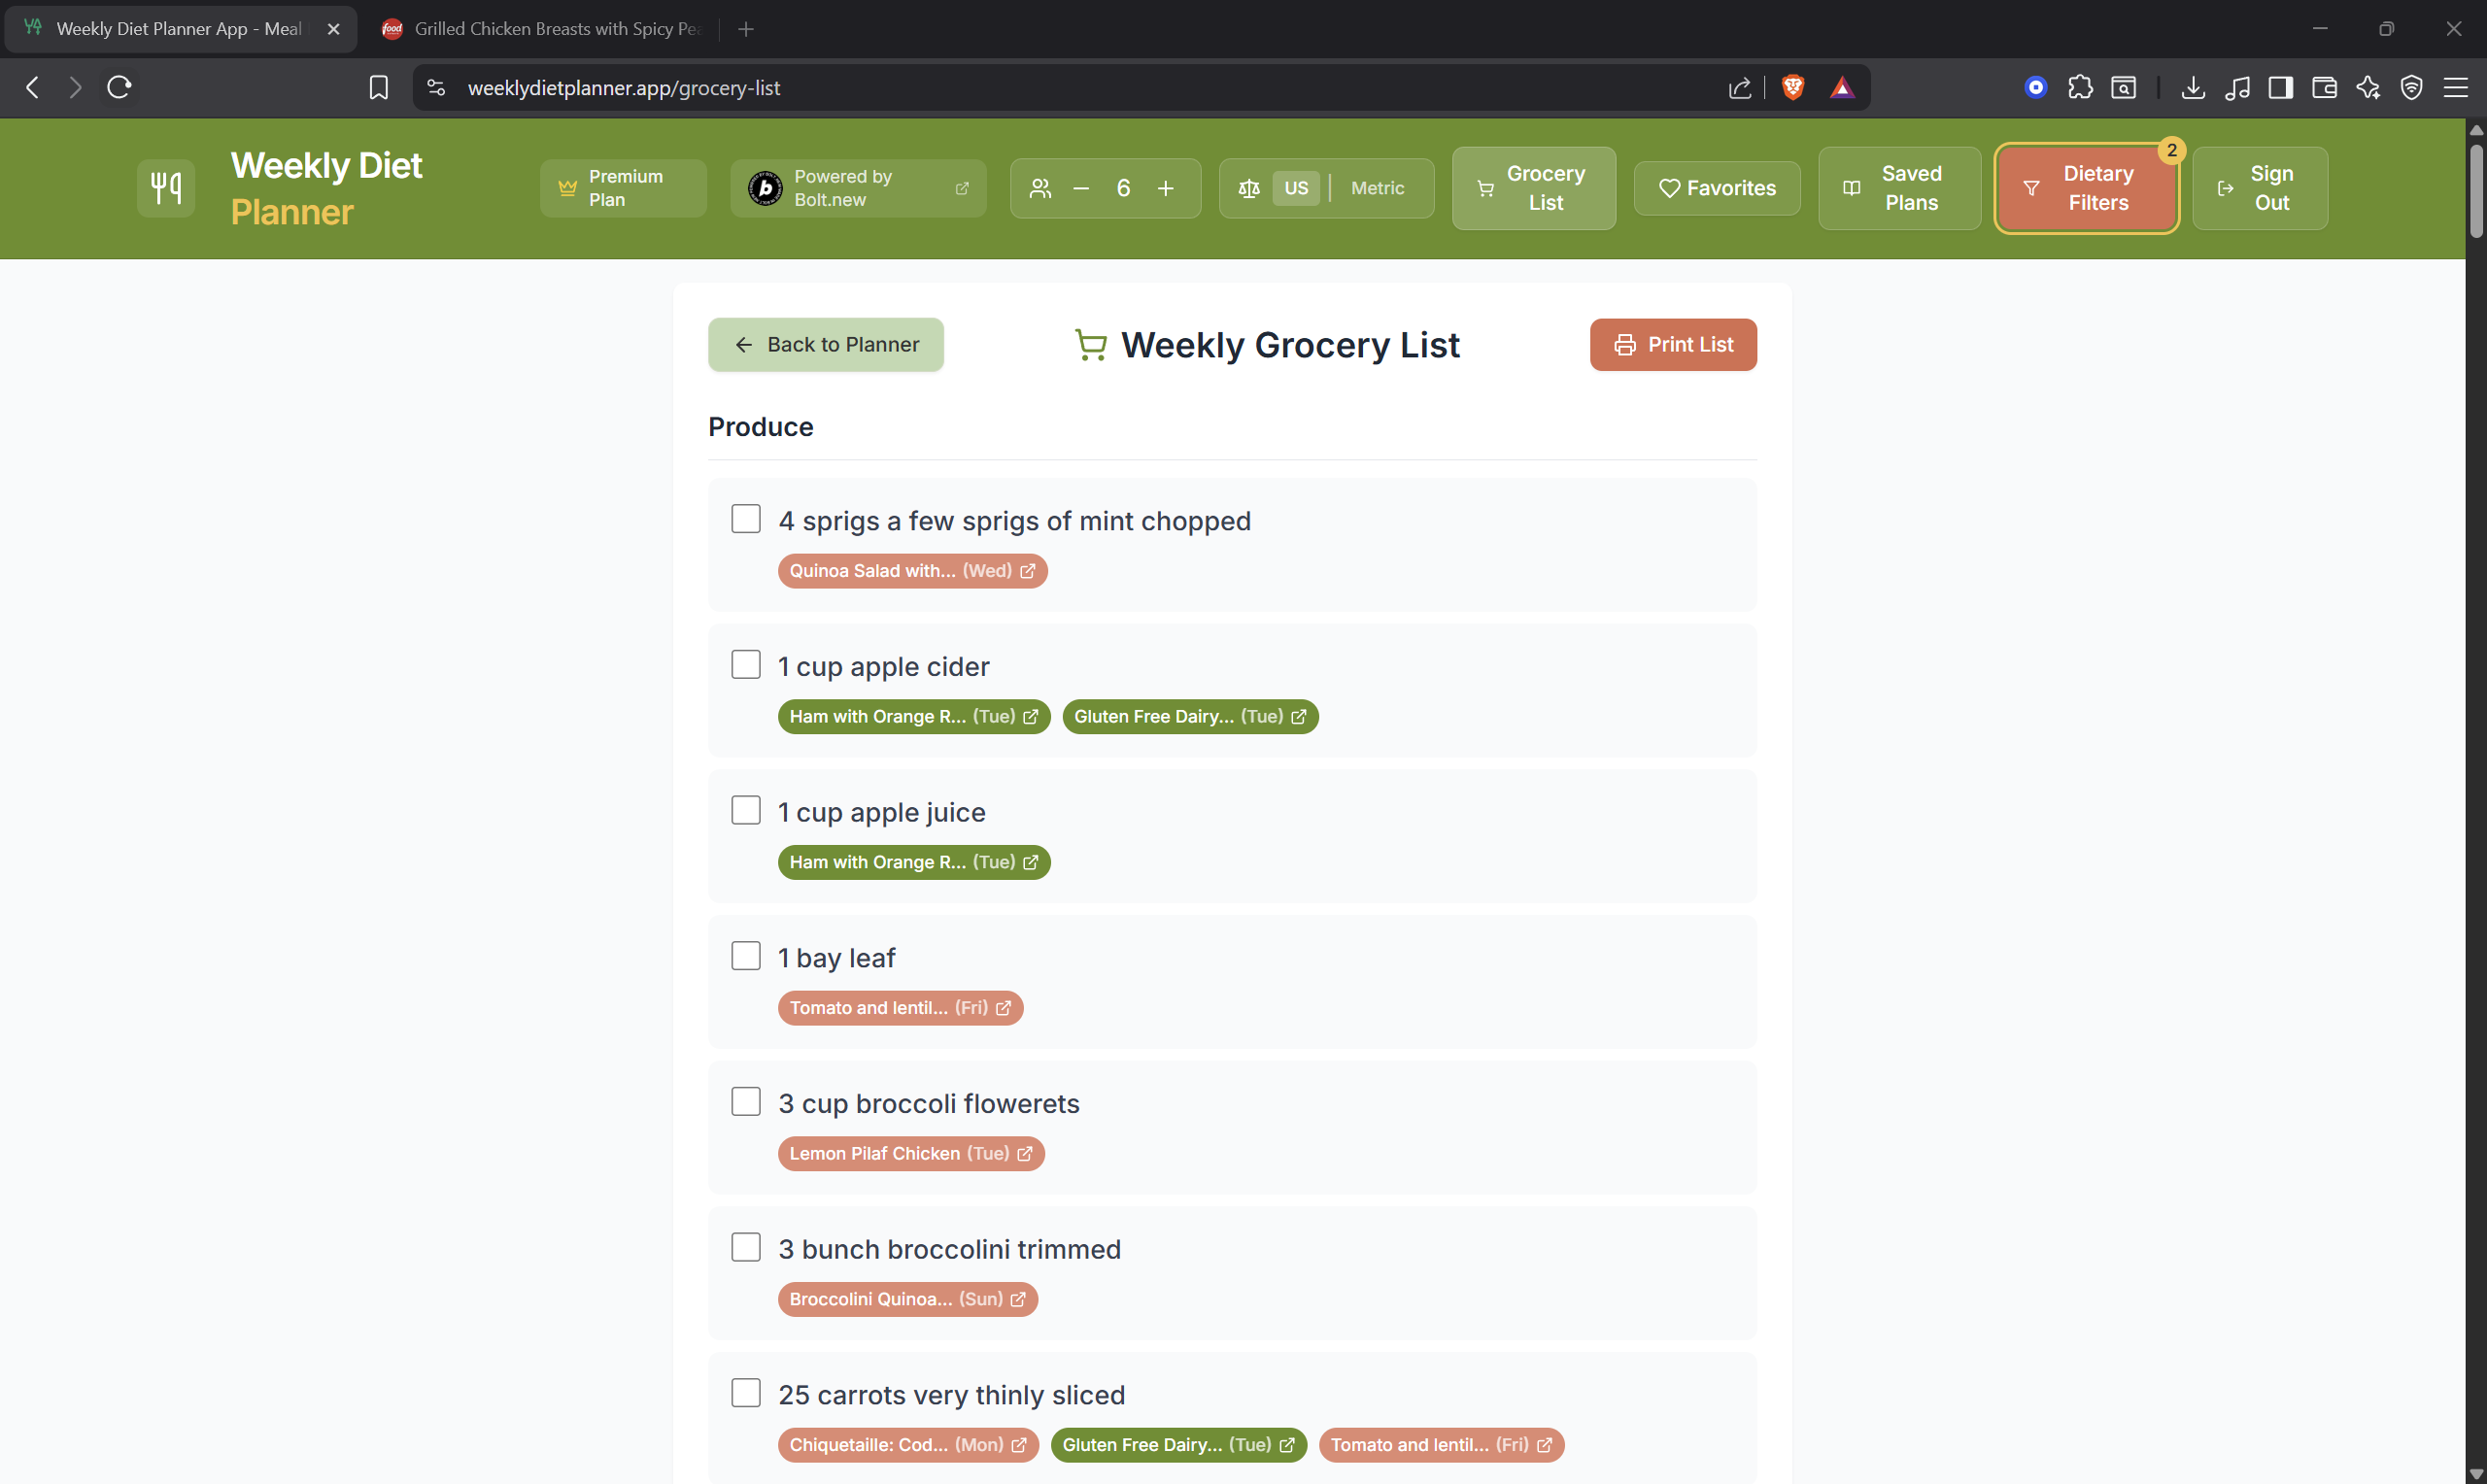Viewport: 2487px width, 1484px height.
Task: Open Brave wallet icon in toolbar
Action: click(x=2324, y=88)
